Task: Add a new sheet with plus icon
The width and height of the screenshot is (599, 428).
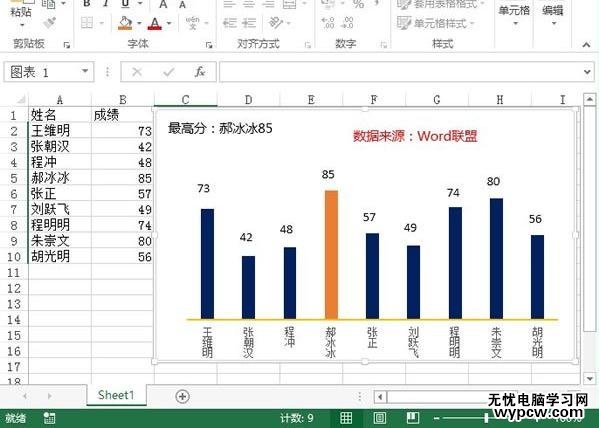Action: pyautogui.click(x=182, y=396)
